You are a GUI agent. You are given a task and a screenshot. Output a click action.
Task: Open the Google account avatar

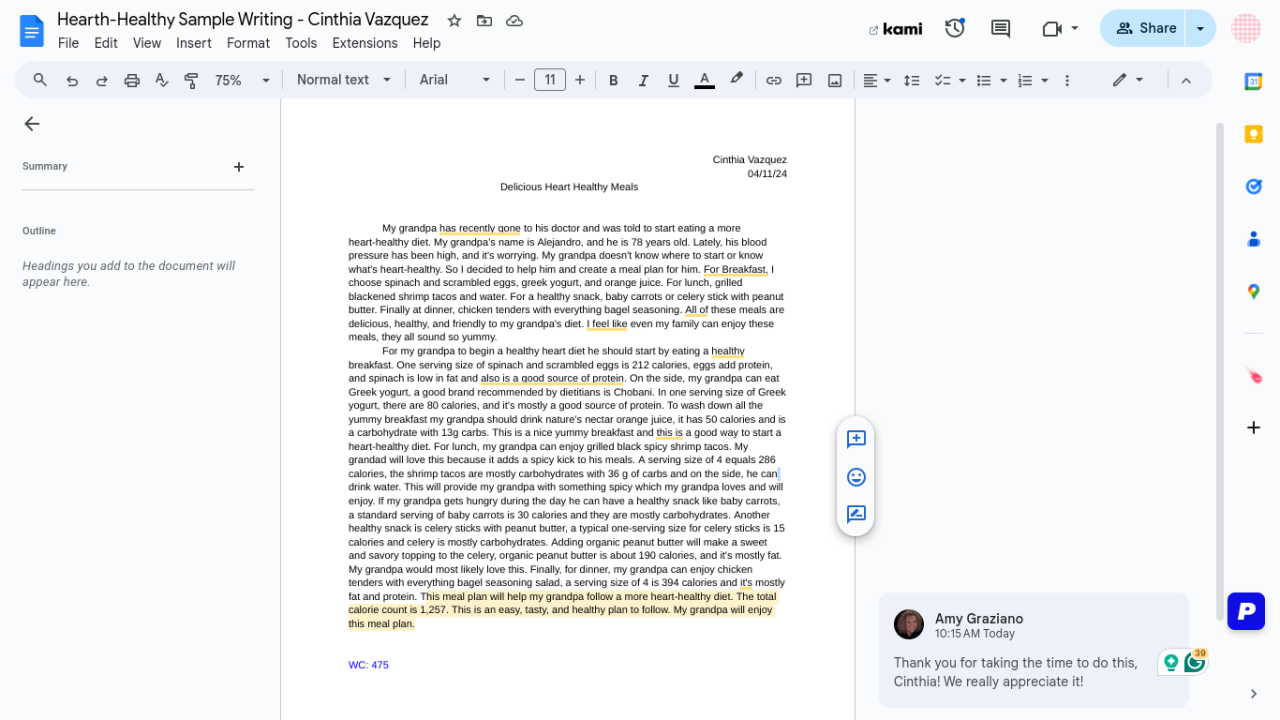(x=1246, y=28)
